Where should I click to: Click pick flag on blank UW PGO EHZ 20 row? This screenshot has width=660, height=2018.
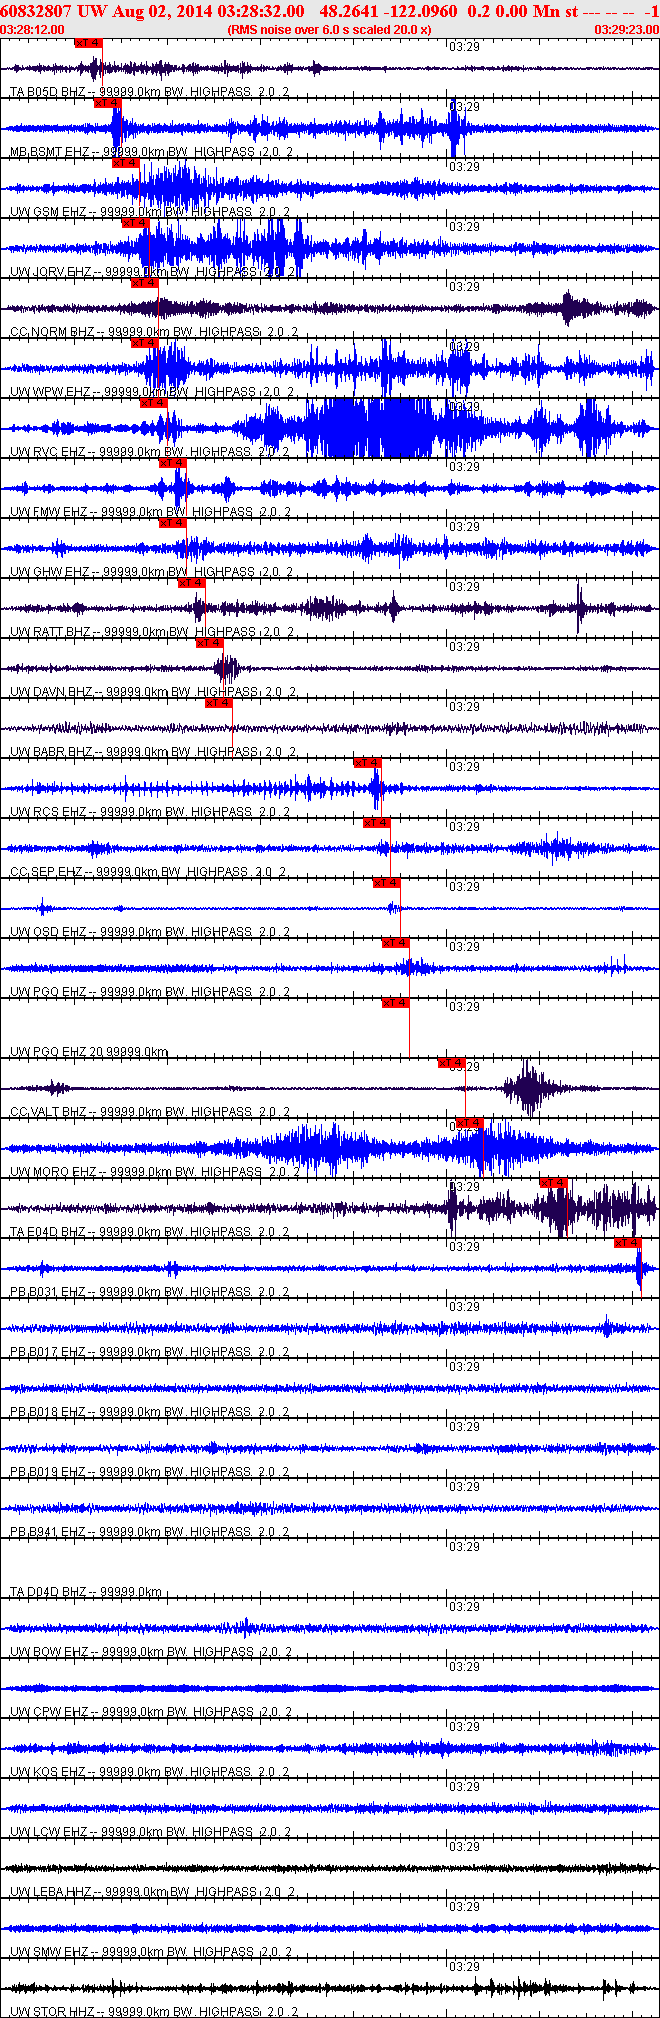396,1003
